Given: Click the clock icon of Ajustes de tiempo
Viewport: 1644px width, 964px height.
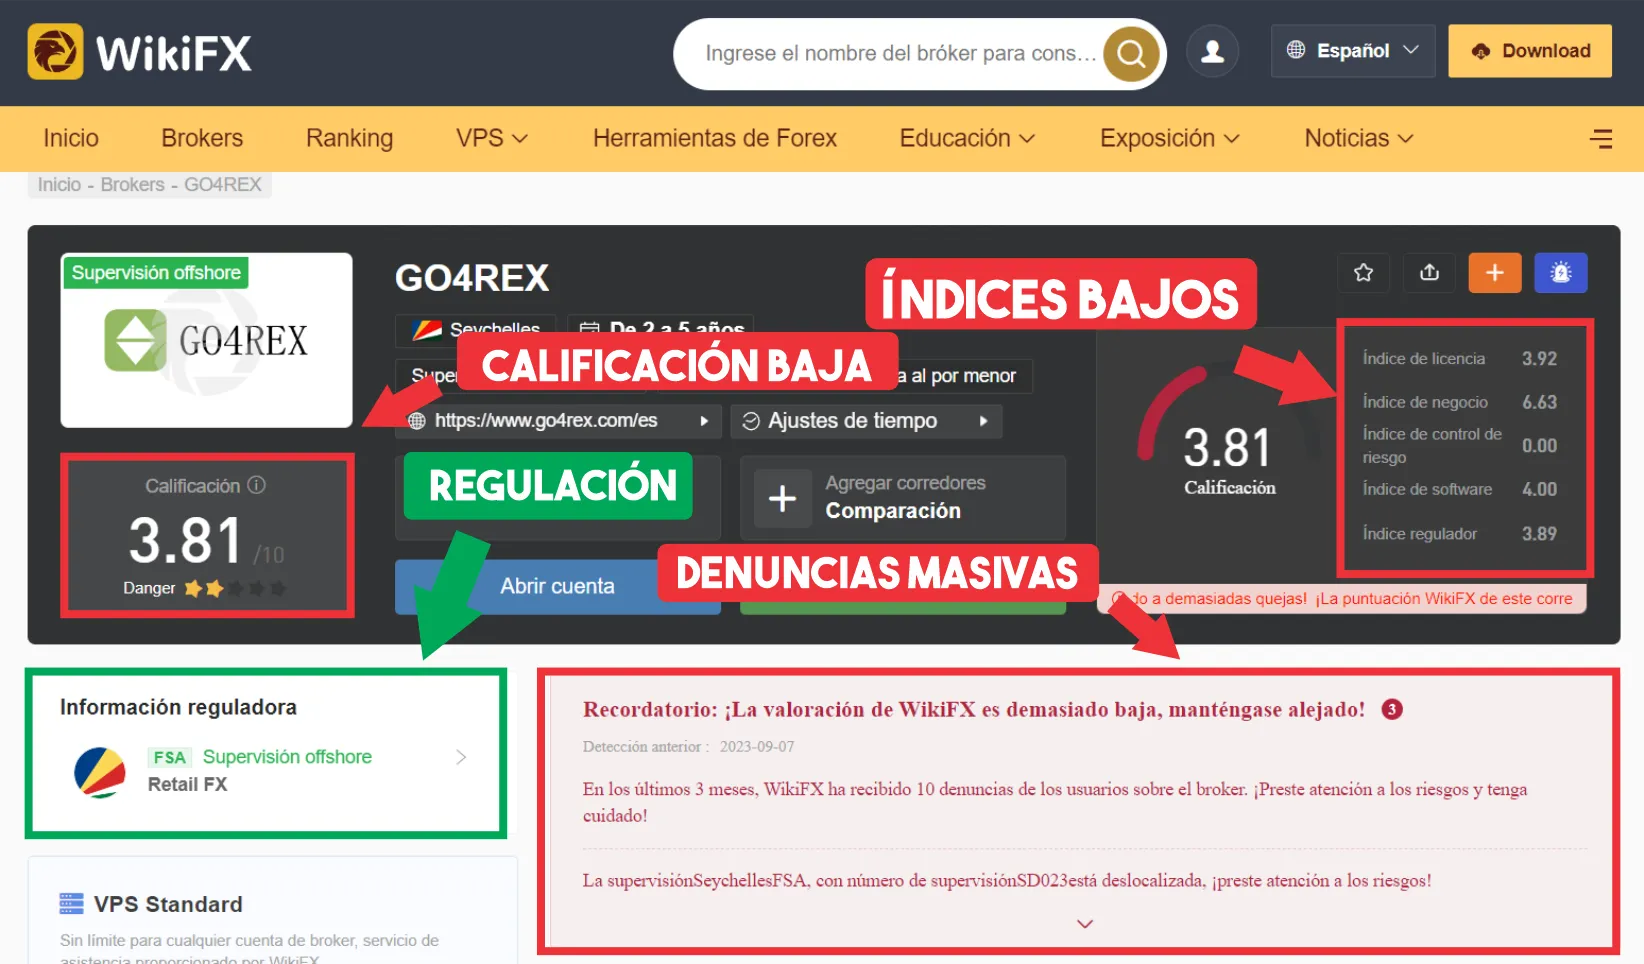Looking at the screenshot, I should 751,421.
